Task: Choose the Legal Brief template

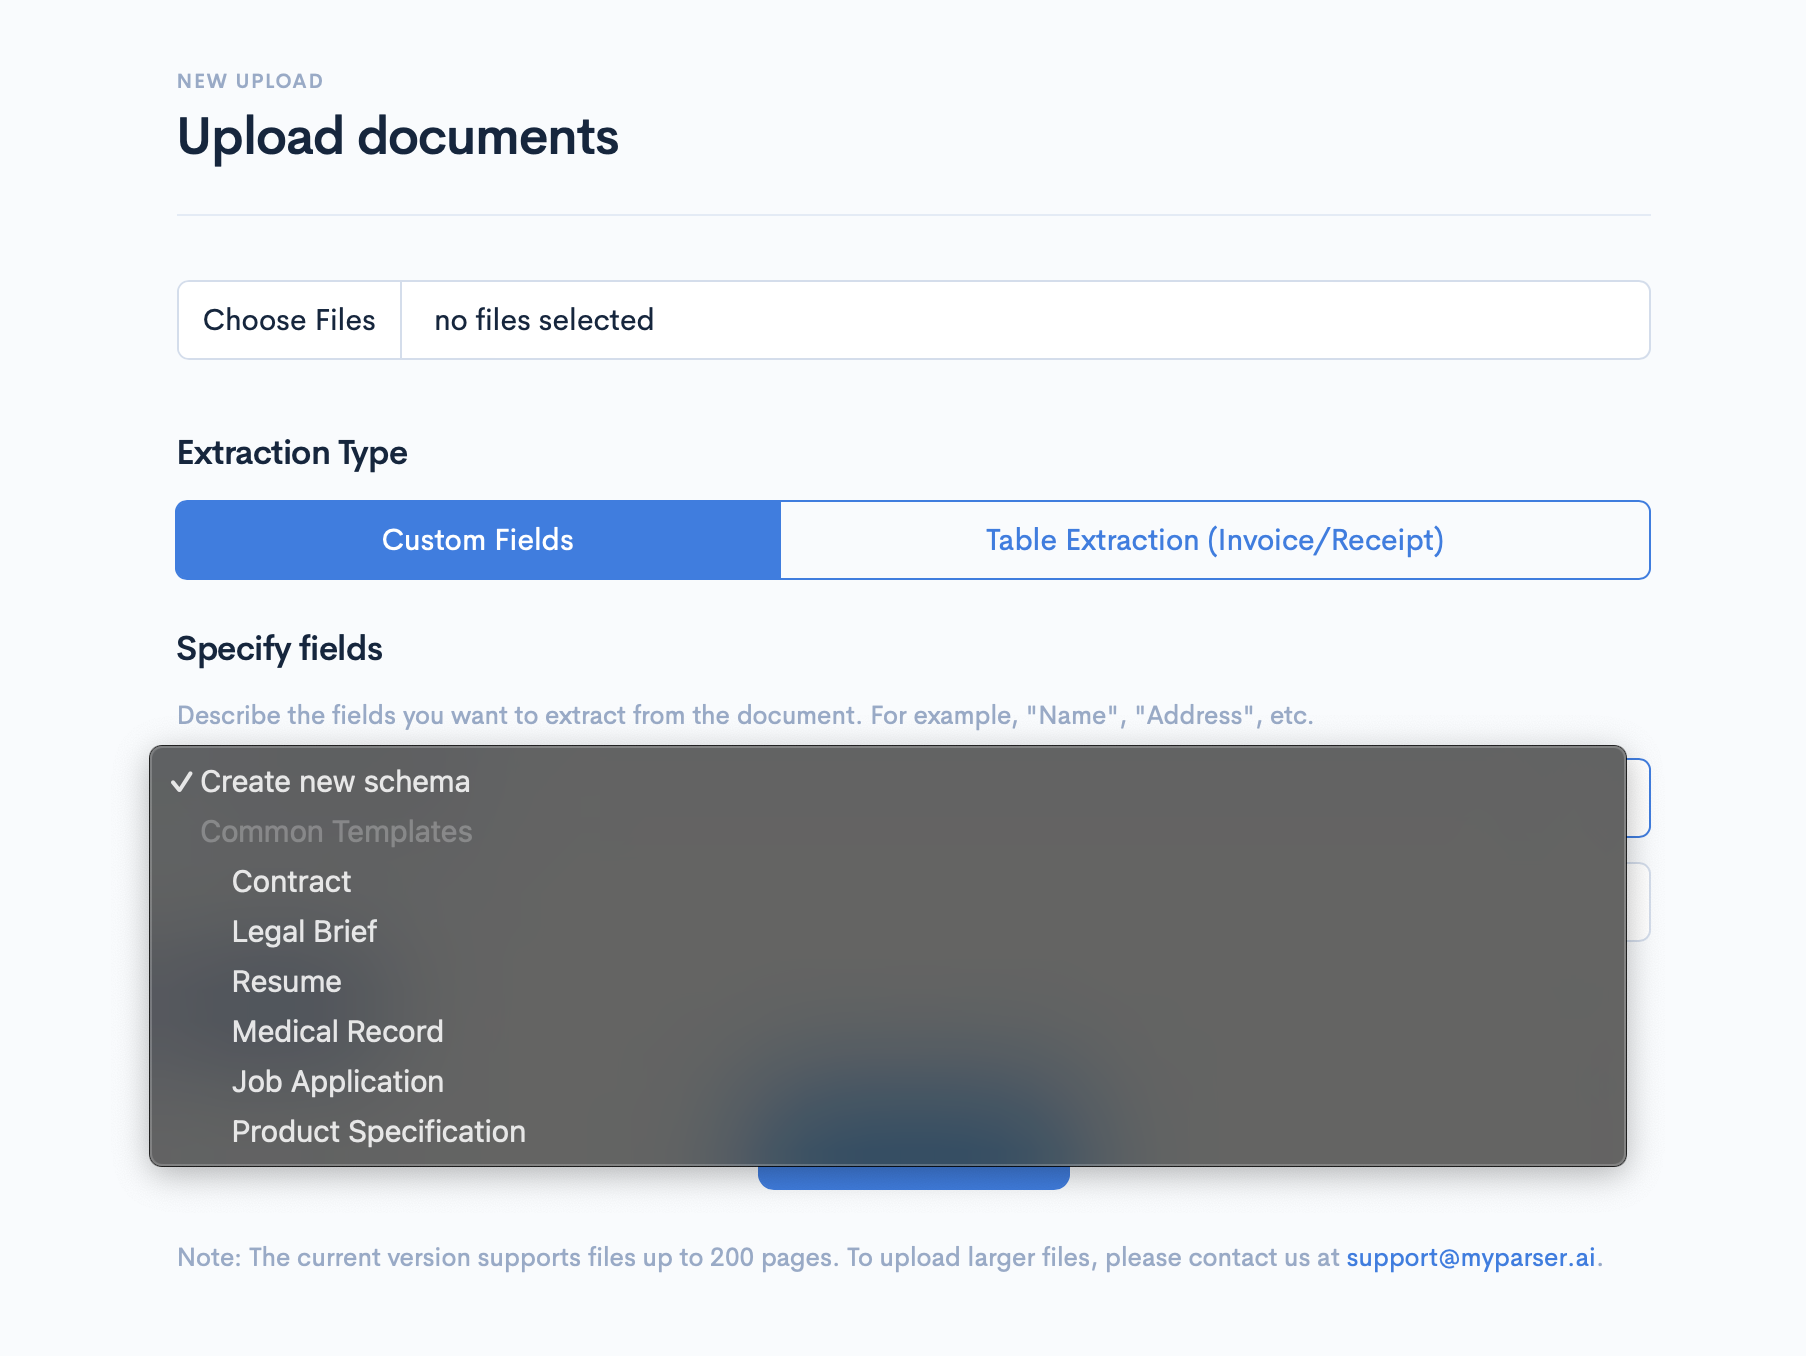Action: [888, 931]
